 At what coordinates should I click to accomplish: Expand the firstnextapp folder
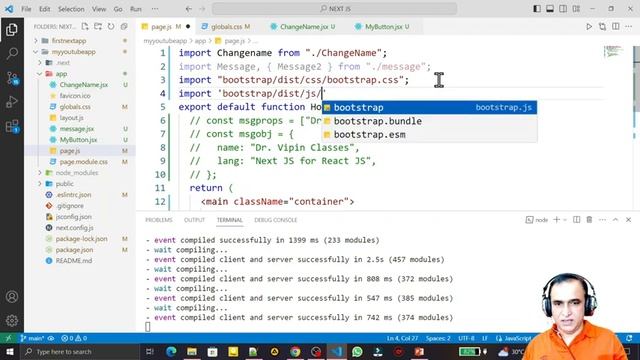point(80,40)
